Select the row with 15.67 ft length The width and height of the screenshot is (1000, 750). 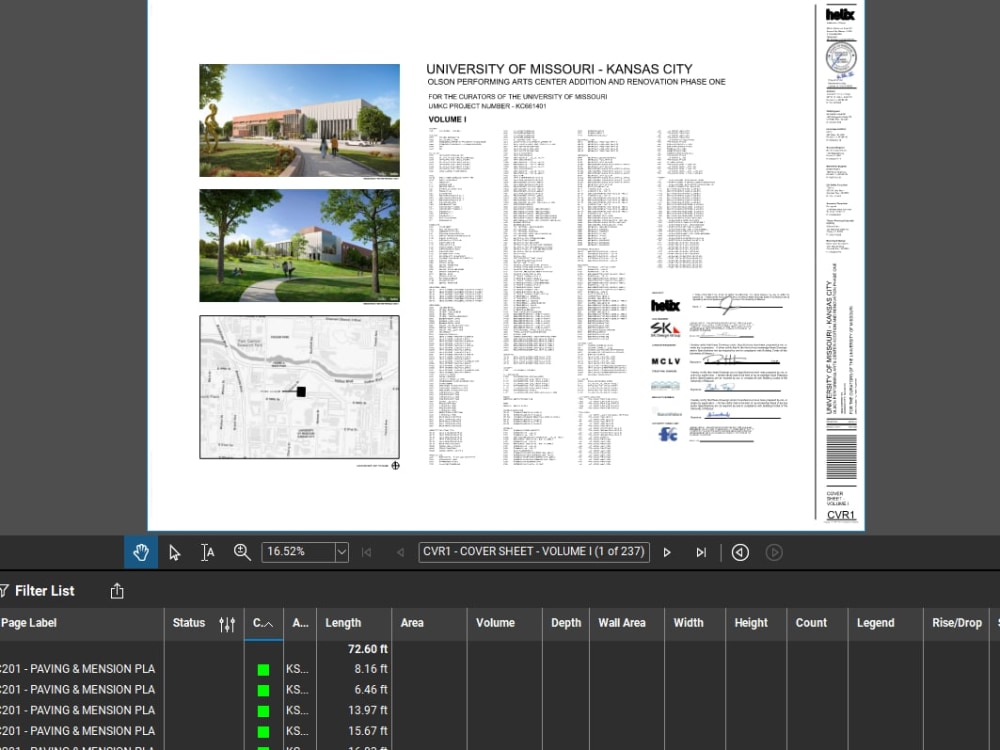coord(500,731)
